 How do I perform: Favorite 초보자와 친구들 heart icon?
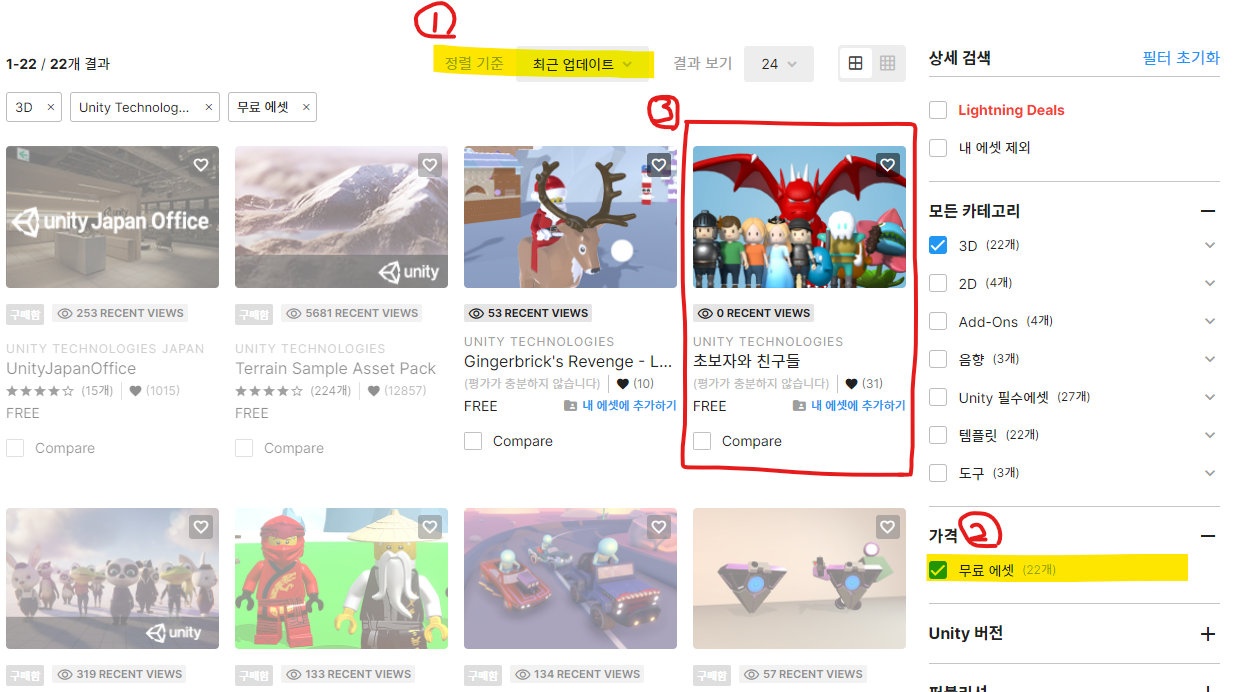pos(888,165)
